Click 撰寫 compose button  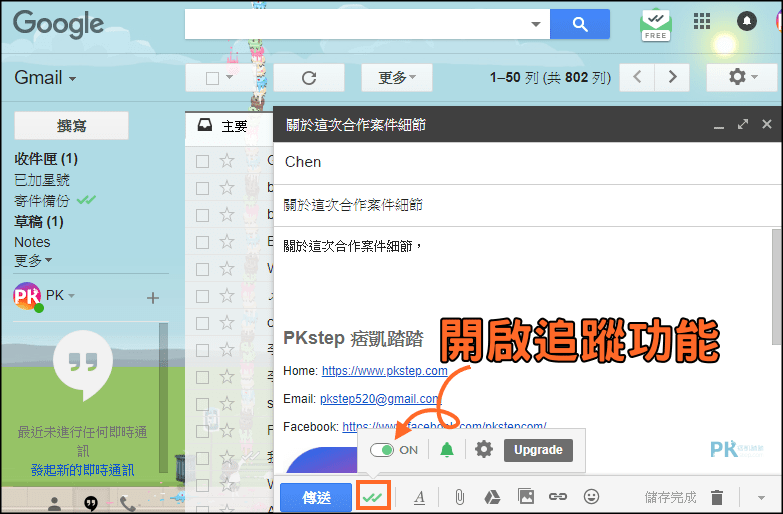[x=71, y=125]
